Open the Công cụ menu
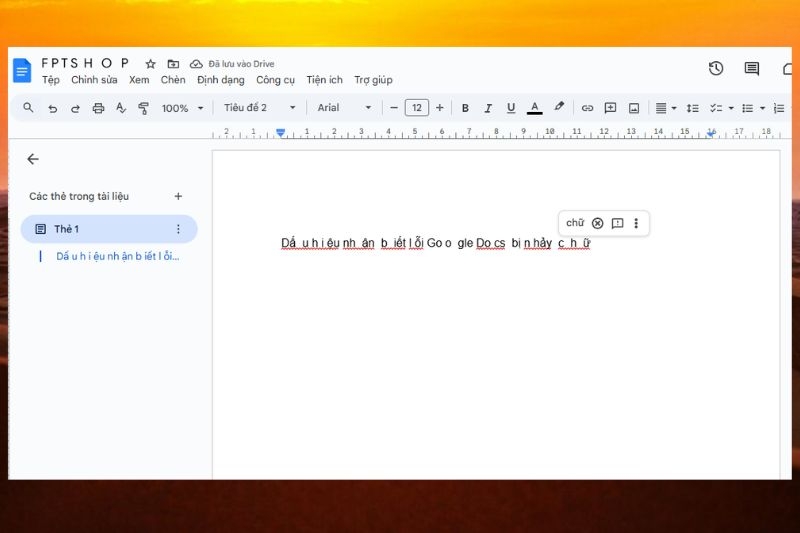Viewport: 800px width, 533px height. pyautogui.click(x=276, y=80)
